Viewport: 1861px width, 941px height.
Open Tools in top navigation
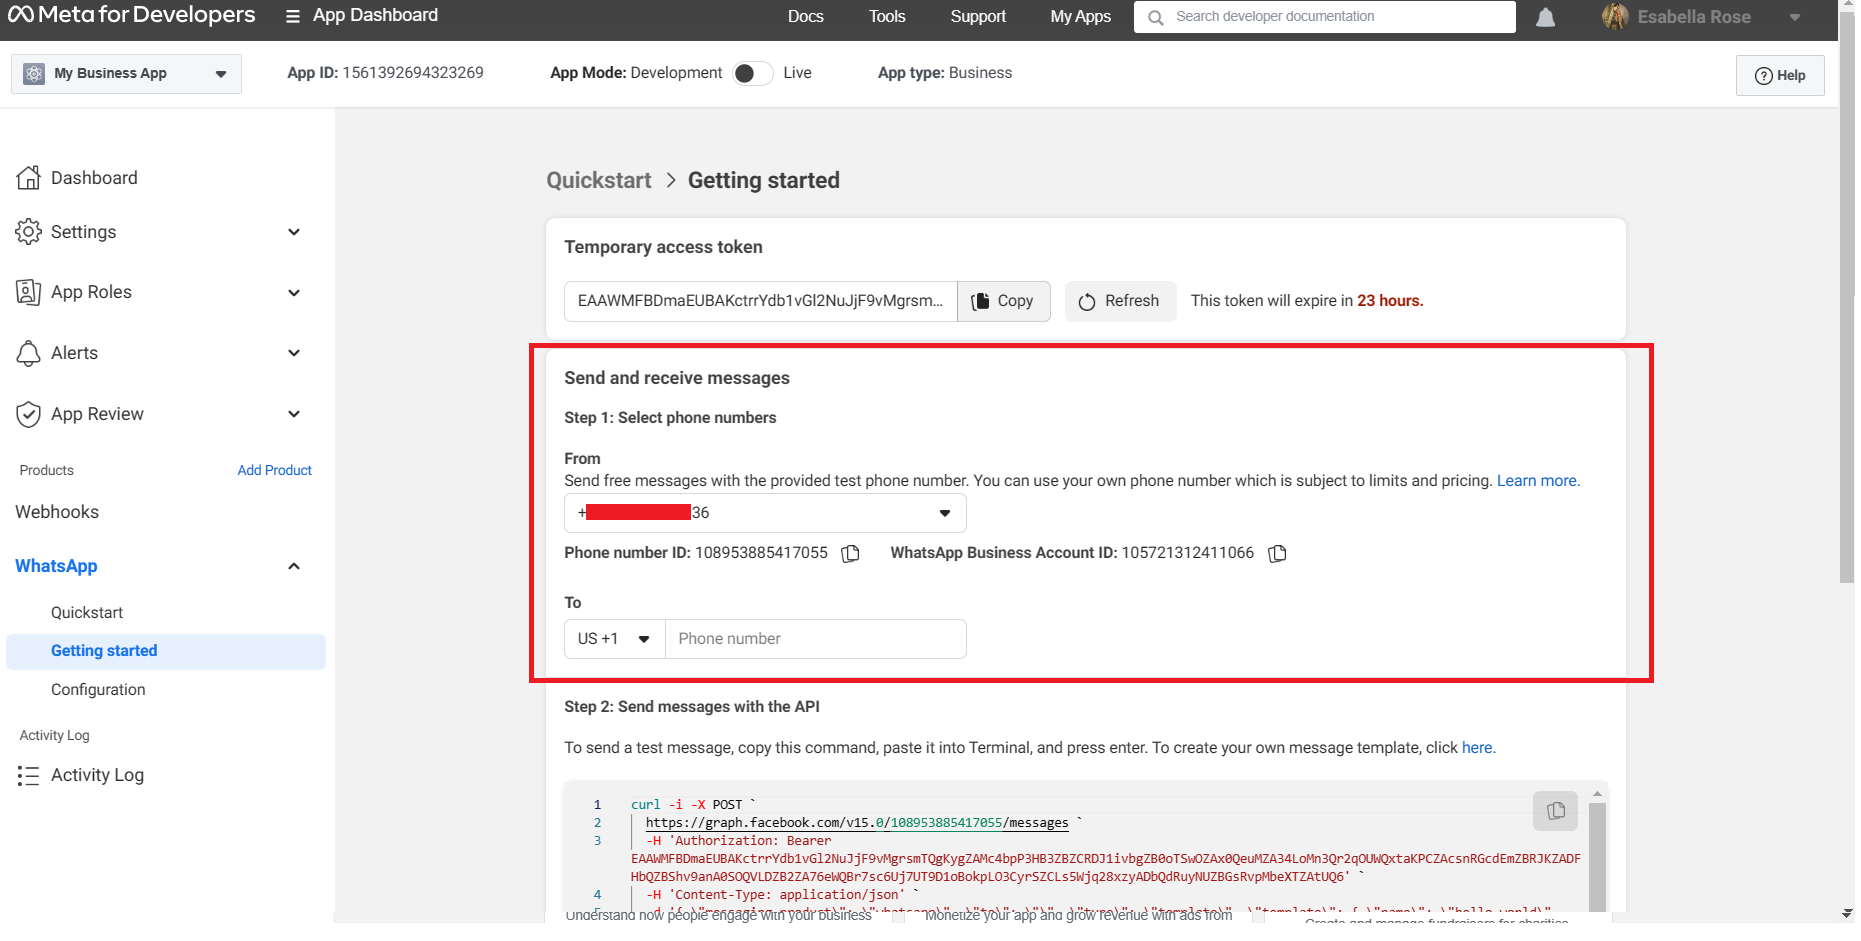pos(887,16)
